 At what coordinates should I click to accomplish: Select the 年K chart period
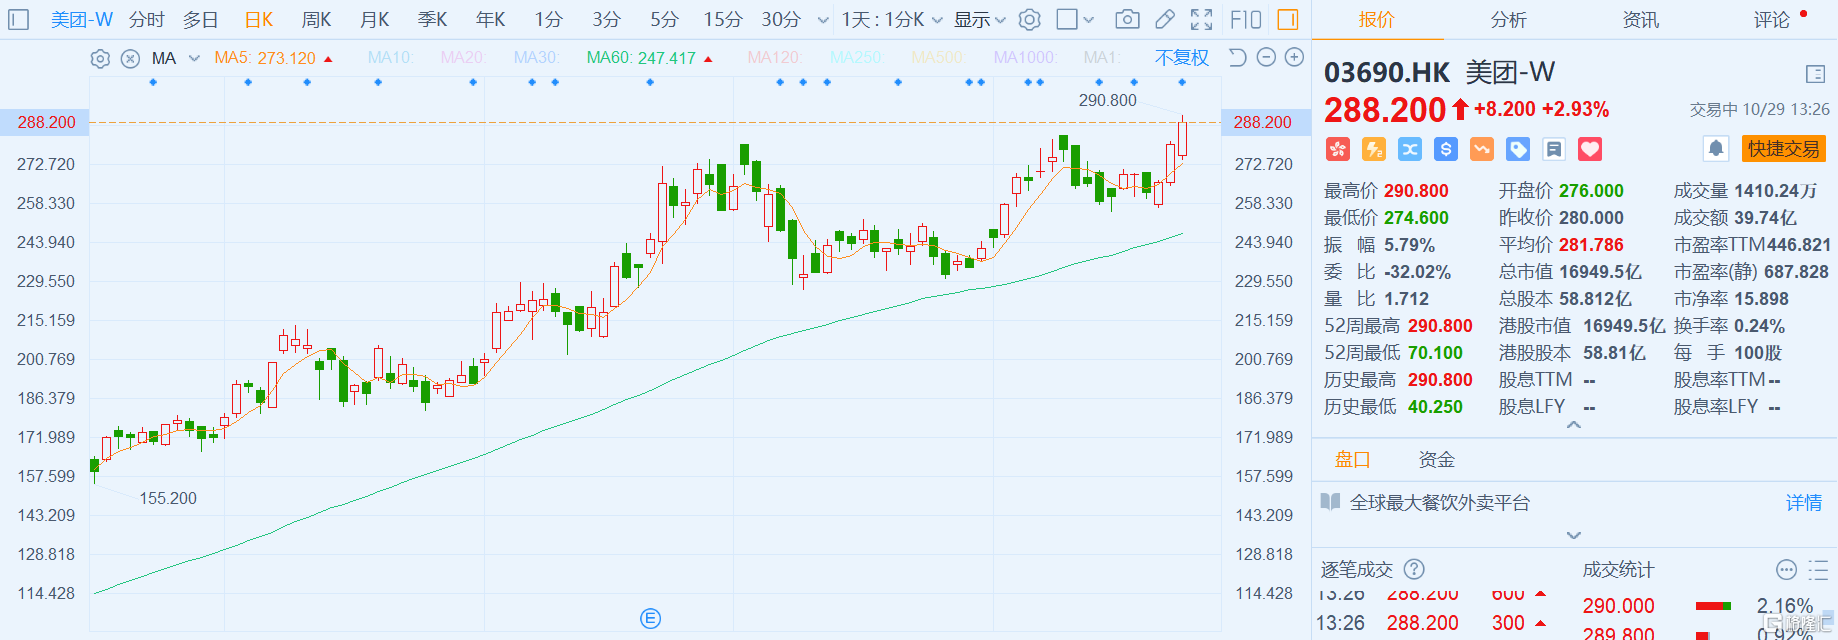(x=491, y=19)
